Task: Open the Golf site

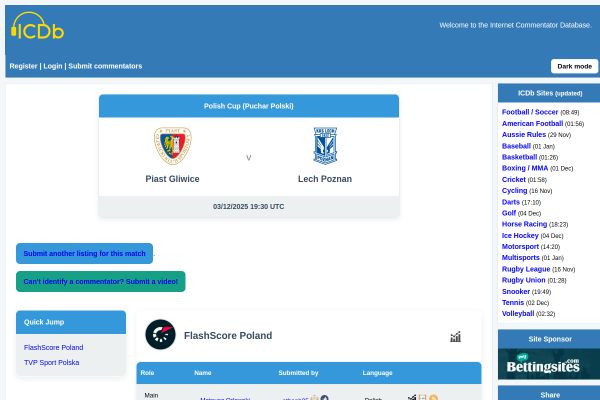Action: point(509,213)
